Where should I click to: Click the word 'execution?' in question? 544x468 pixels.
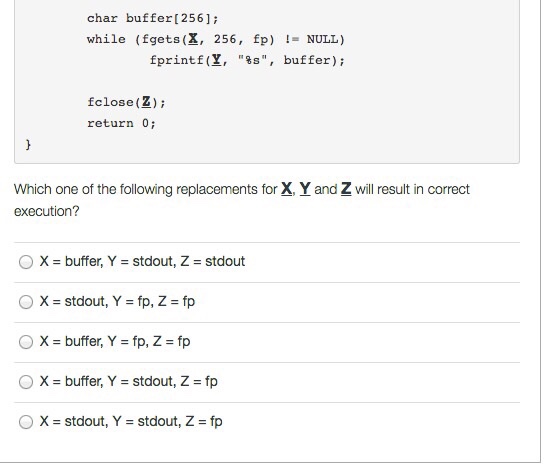coord(47,211)
